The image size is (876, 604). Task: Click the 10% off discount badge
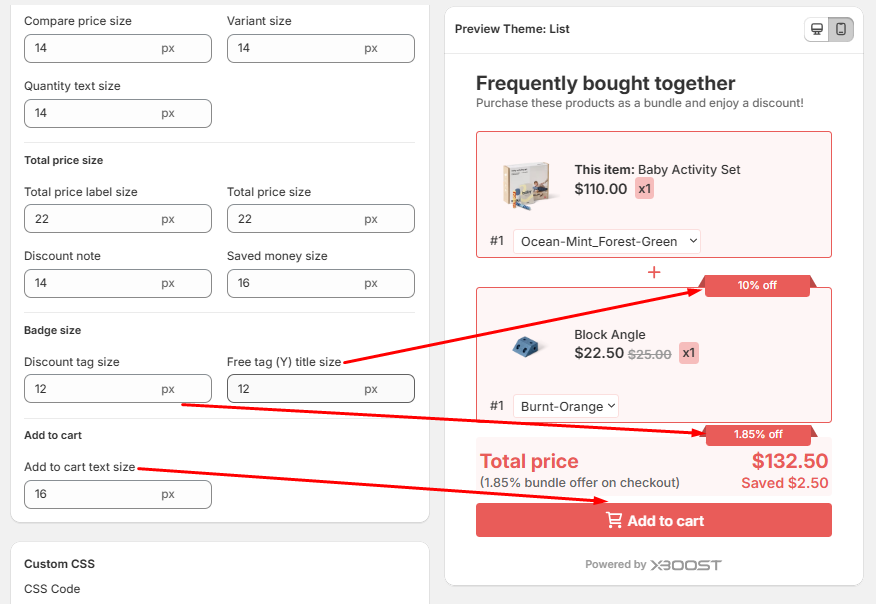pos(757,285)
